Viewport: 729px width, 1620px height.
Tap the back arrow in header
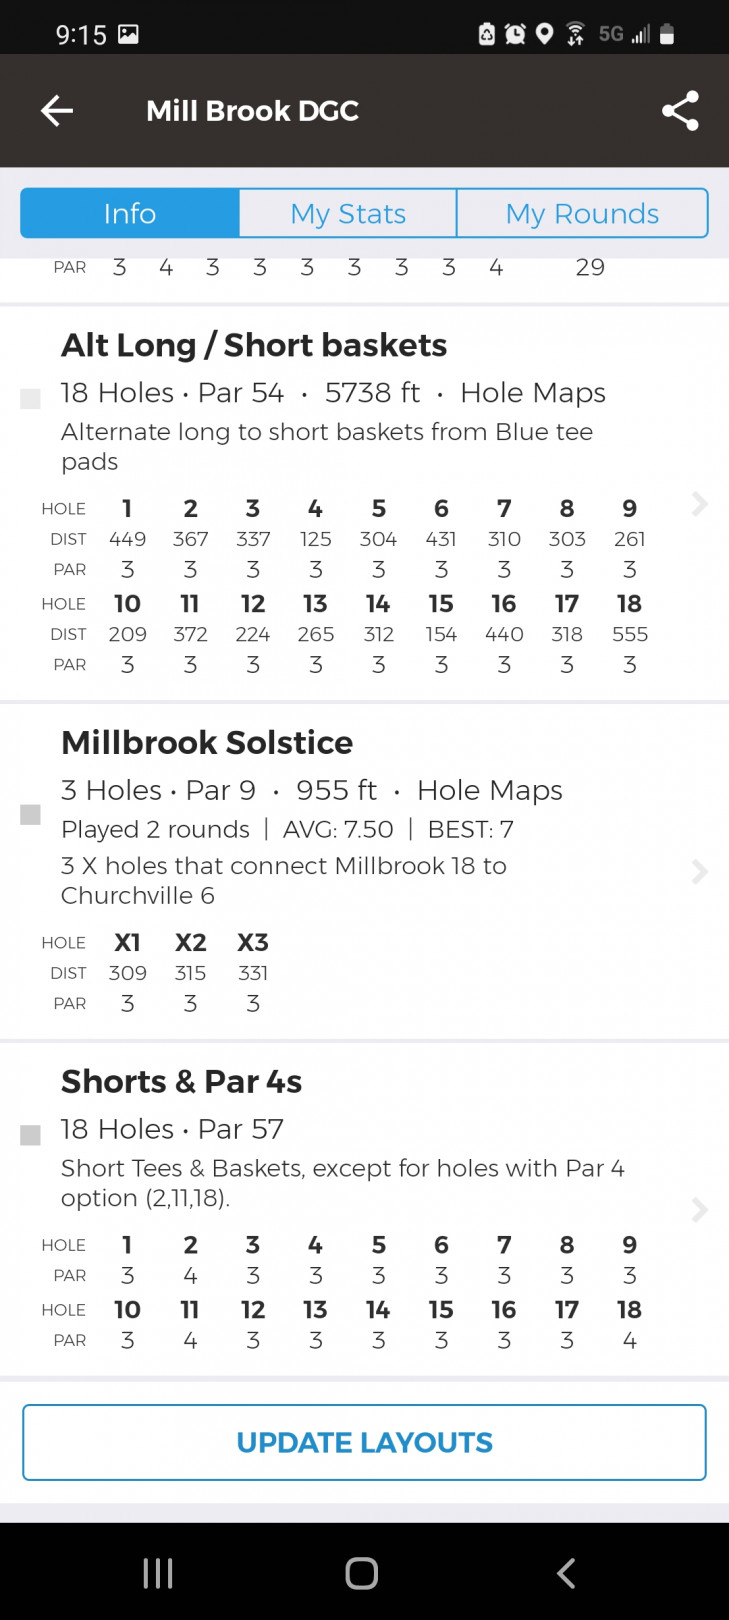click(57, 111)
